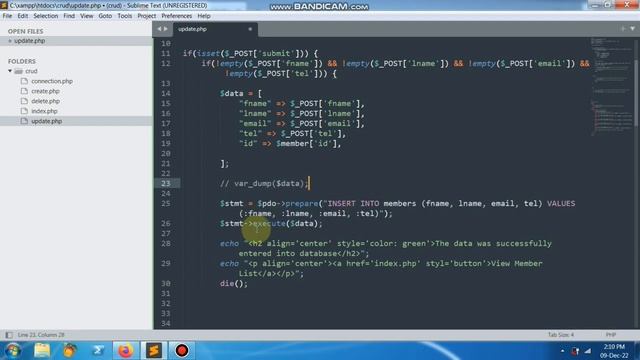Screen dimensions: 640x360
Task: Click the delete.php file icon
Action: coord(24,101)
